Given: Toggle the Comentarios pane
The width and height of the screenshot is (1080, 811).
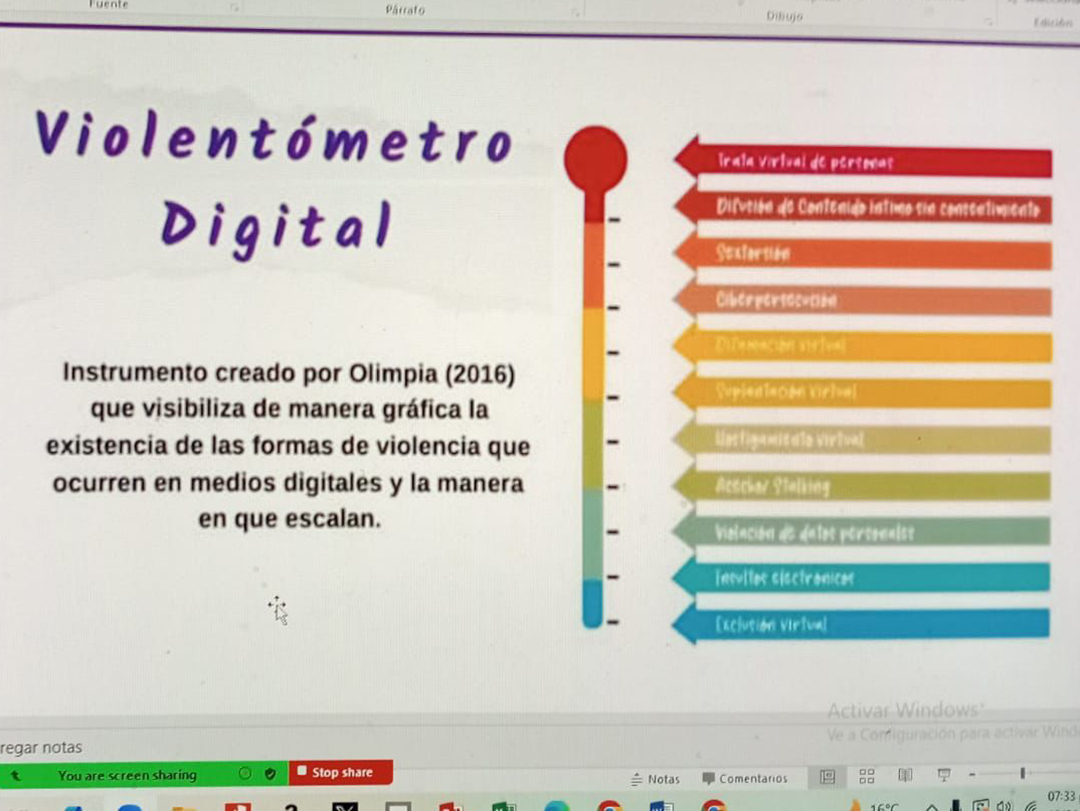Looking at the screenshot, I should 744,778.
